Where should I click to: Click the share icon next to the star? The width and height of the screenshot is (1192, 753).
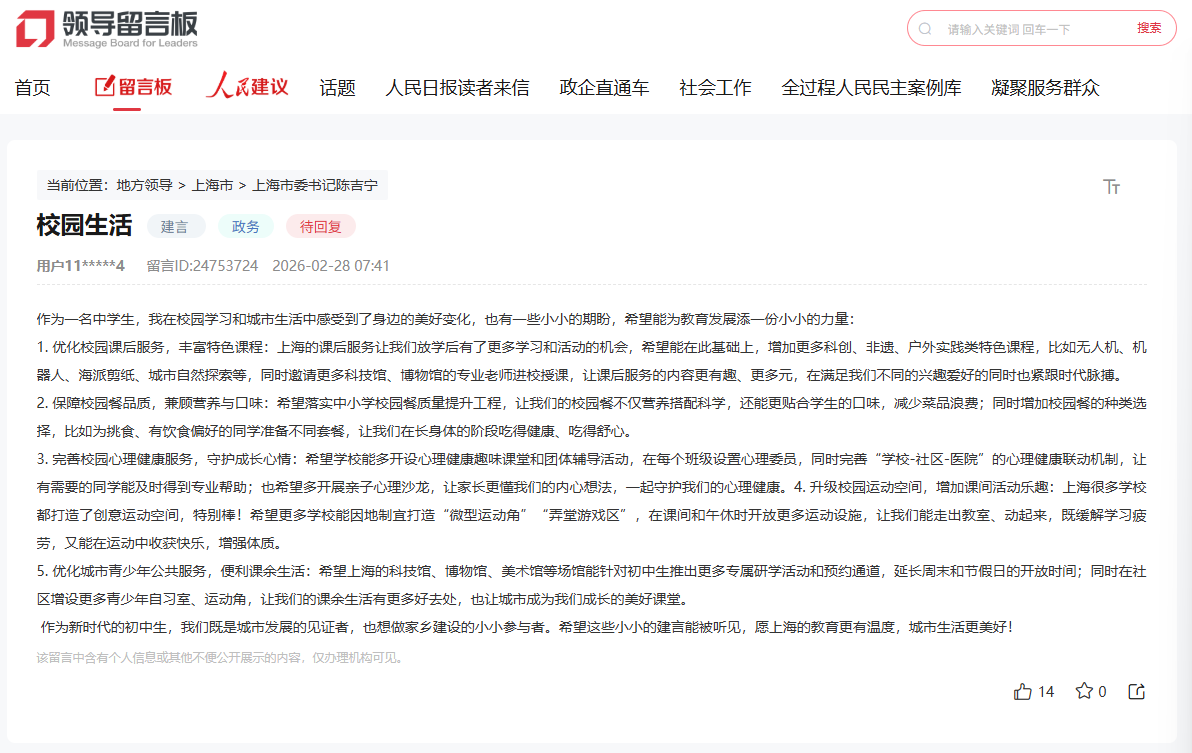point(1136,690)
